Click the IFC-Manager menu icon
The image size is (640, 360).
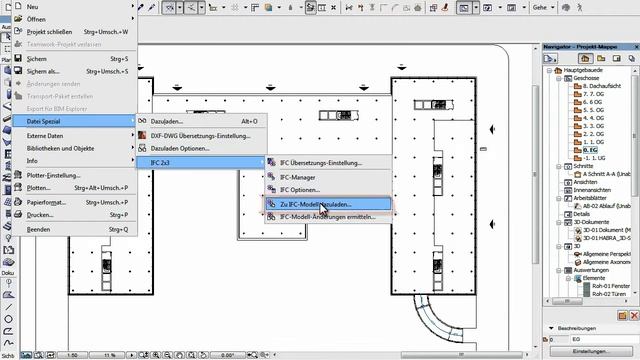tap(271, 177)
